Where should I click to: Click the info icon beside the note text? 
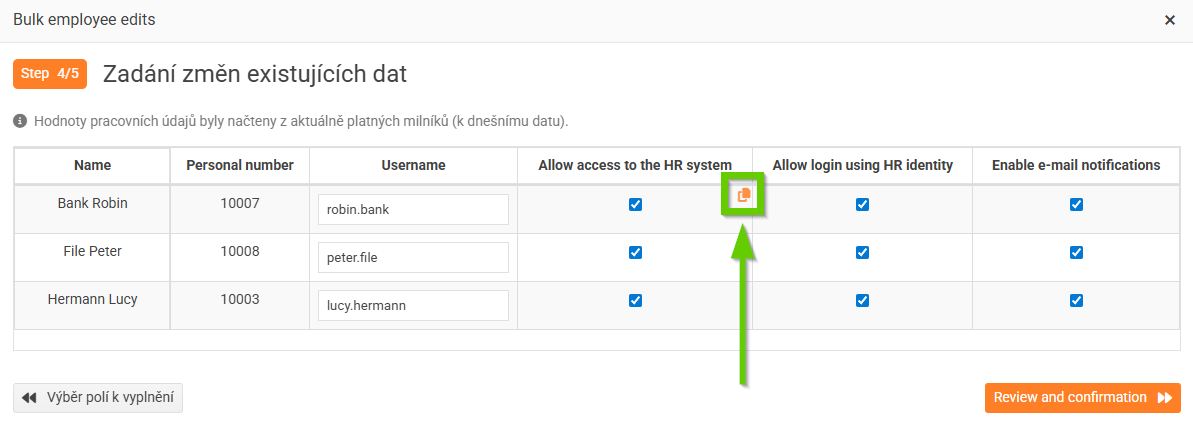click(20, 121)
